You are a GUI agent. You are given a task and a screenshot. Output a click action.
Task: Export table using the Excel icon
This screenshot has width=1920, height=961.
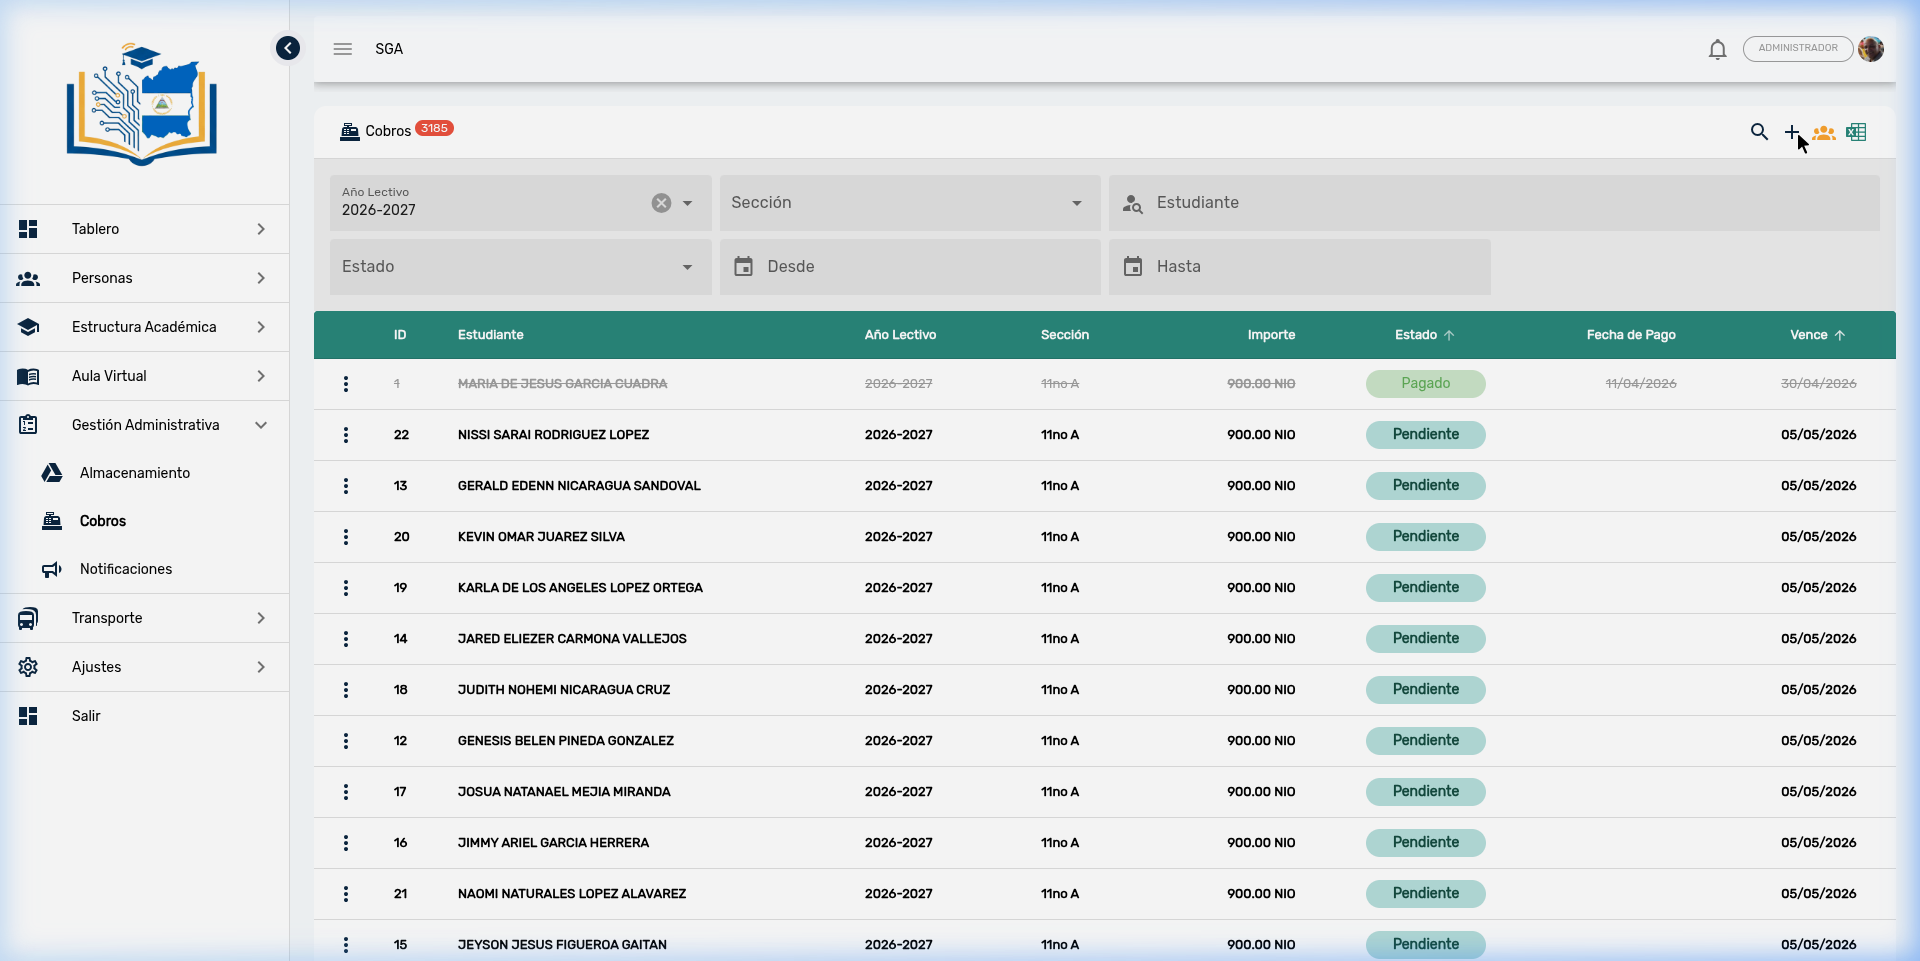1856,132
